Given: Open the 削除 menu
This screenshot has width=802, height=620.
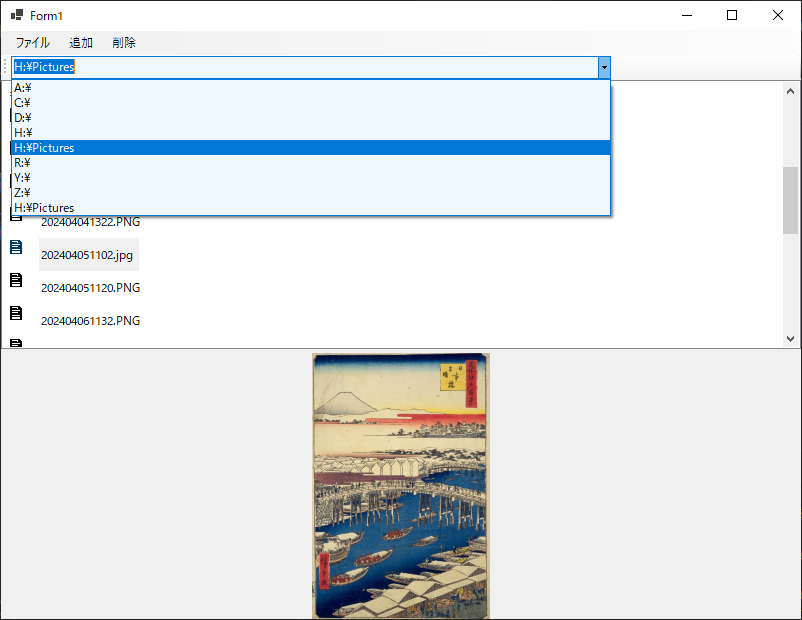Looking at the screenshot, I should coord(124,43).
